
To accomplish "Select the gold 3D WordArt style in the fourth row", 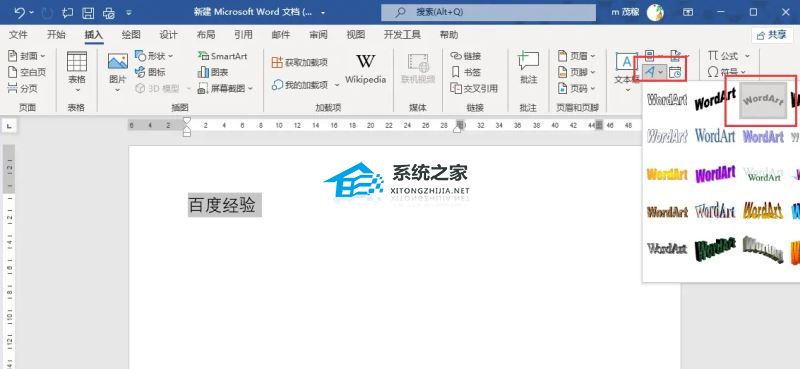I will pyautogui.click(x=763, y=210).
